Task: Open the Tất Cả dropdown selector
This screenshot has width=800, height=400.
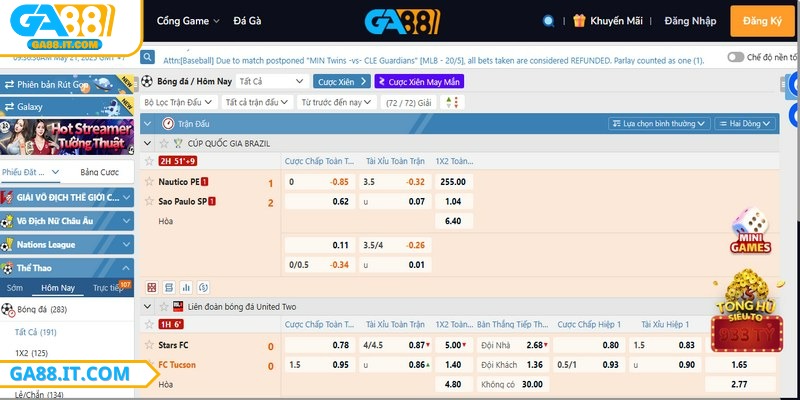Action: [272, 81]
